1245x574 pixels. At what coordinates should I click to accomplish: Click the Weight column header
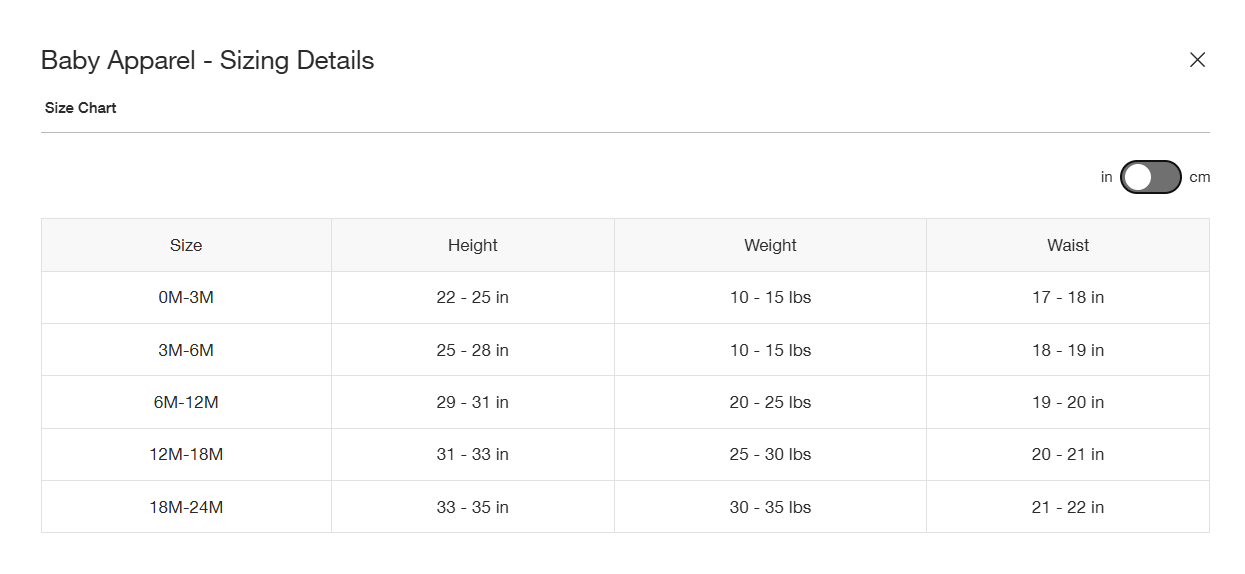point(771,245)
